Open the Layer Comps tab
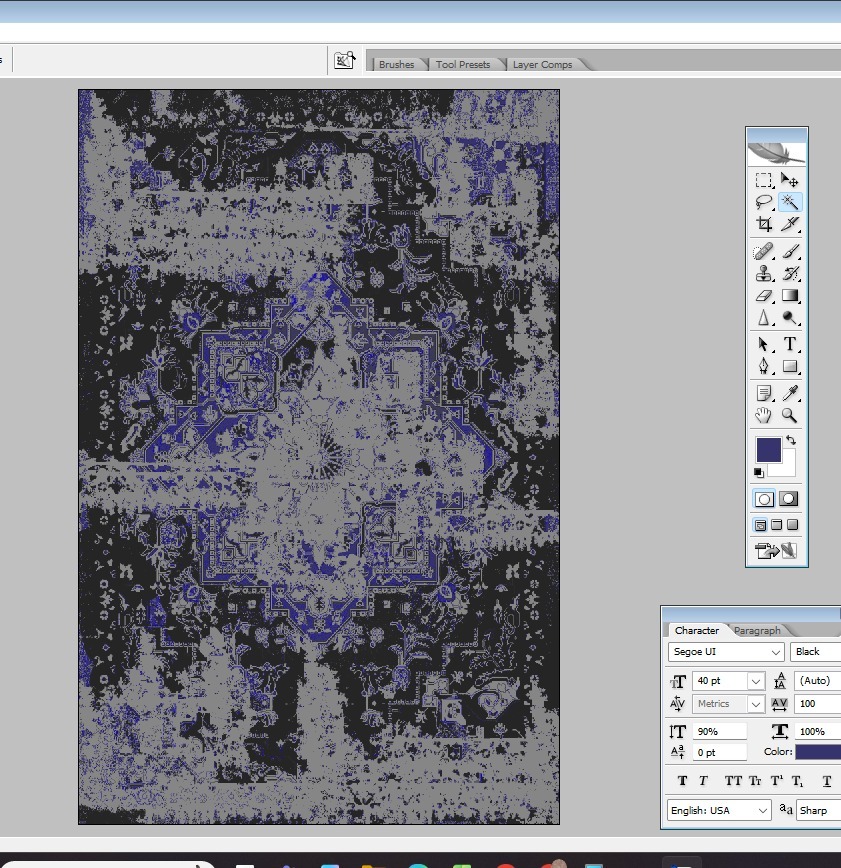The width and height of the screenshot is (841, 868). (x=543, y=65)
